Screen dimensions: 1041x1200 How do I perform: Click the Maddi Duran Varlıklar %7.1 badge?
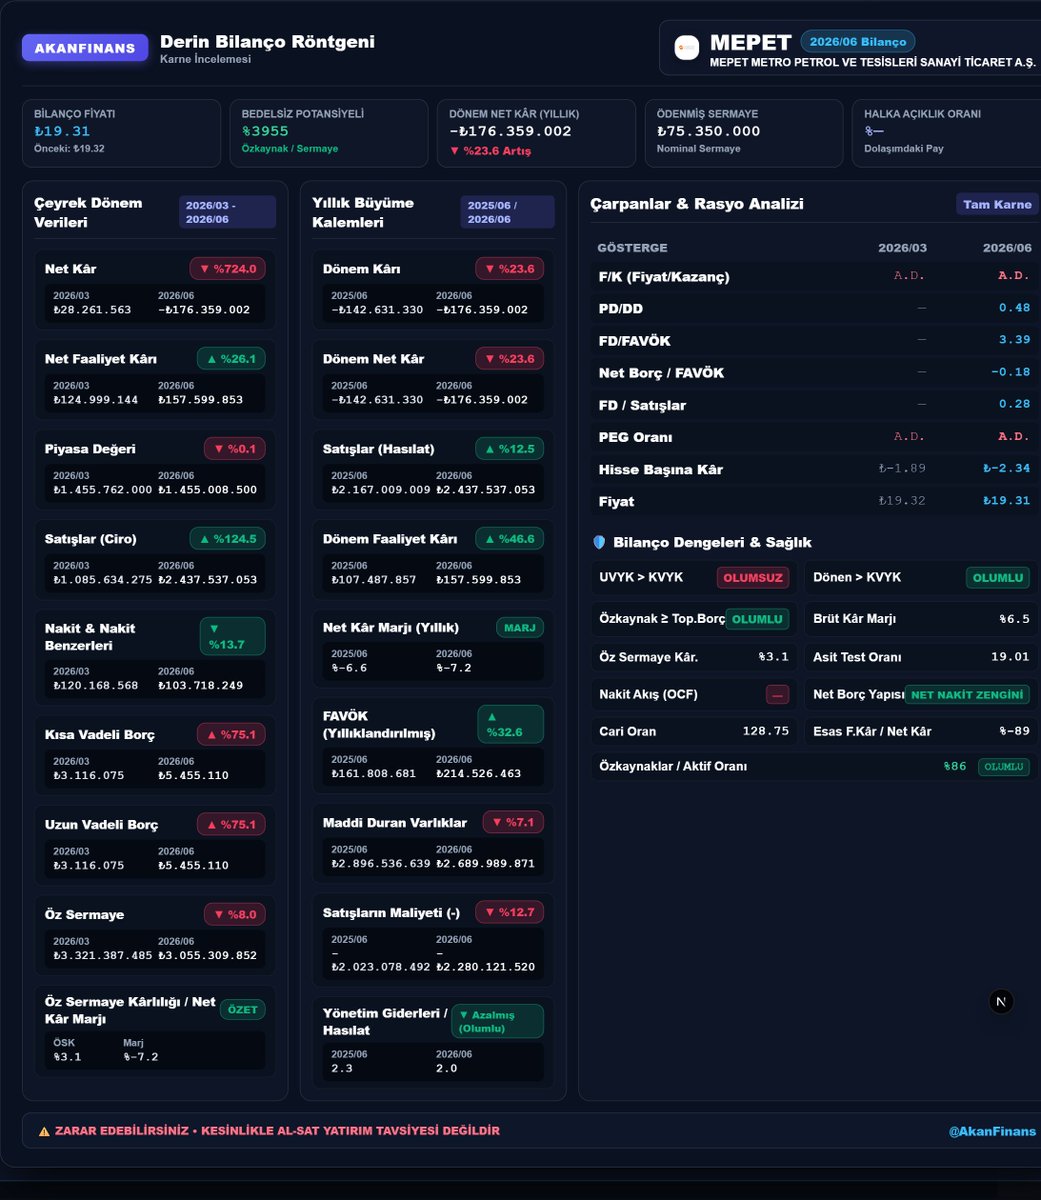click(513, 822)
